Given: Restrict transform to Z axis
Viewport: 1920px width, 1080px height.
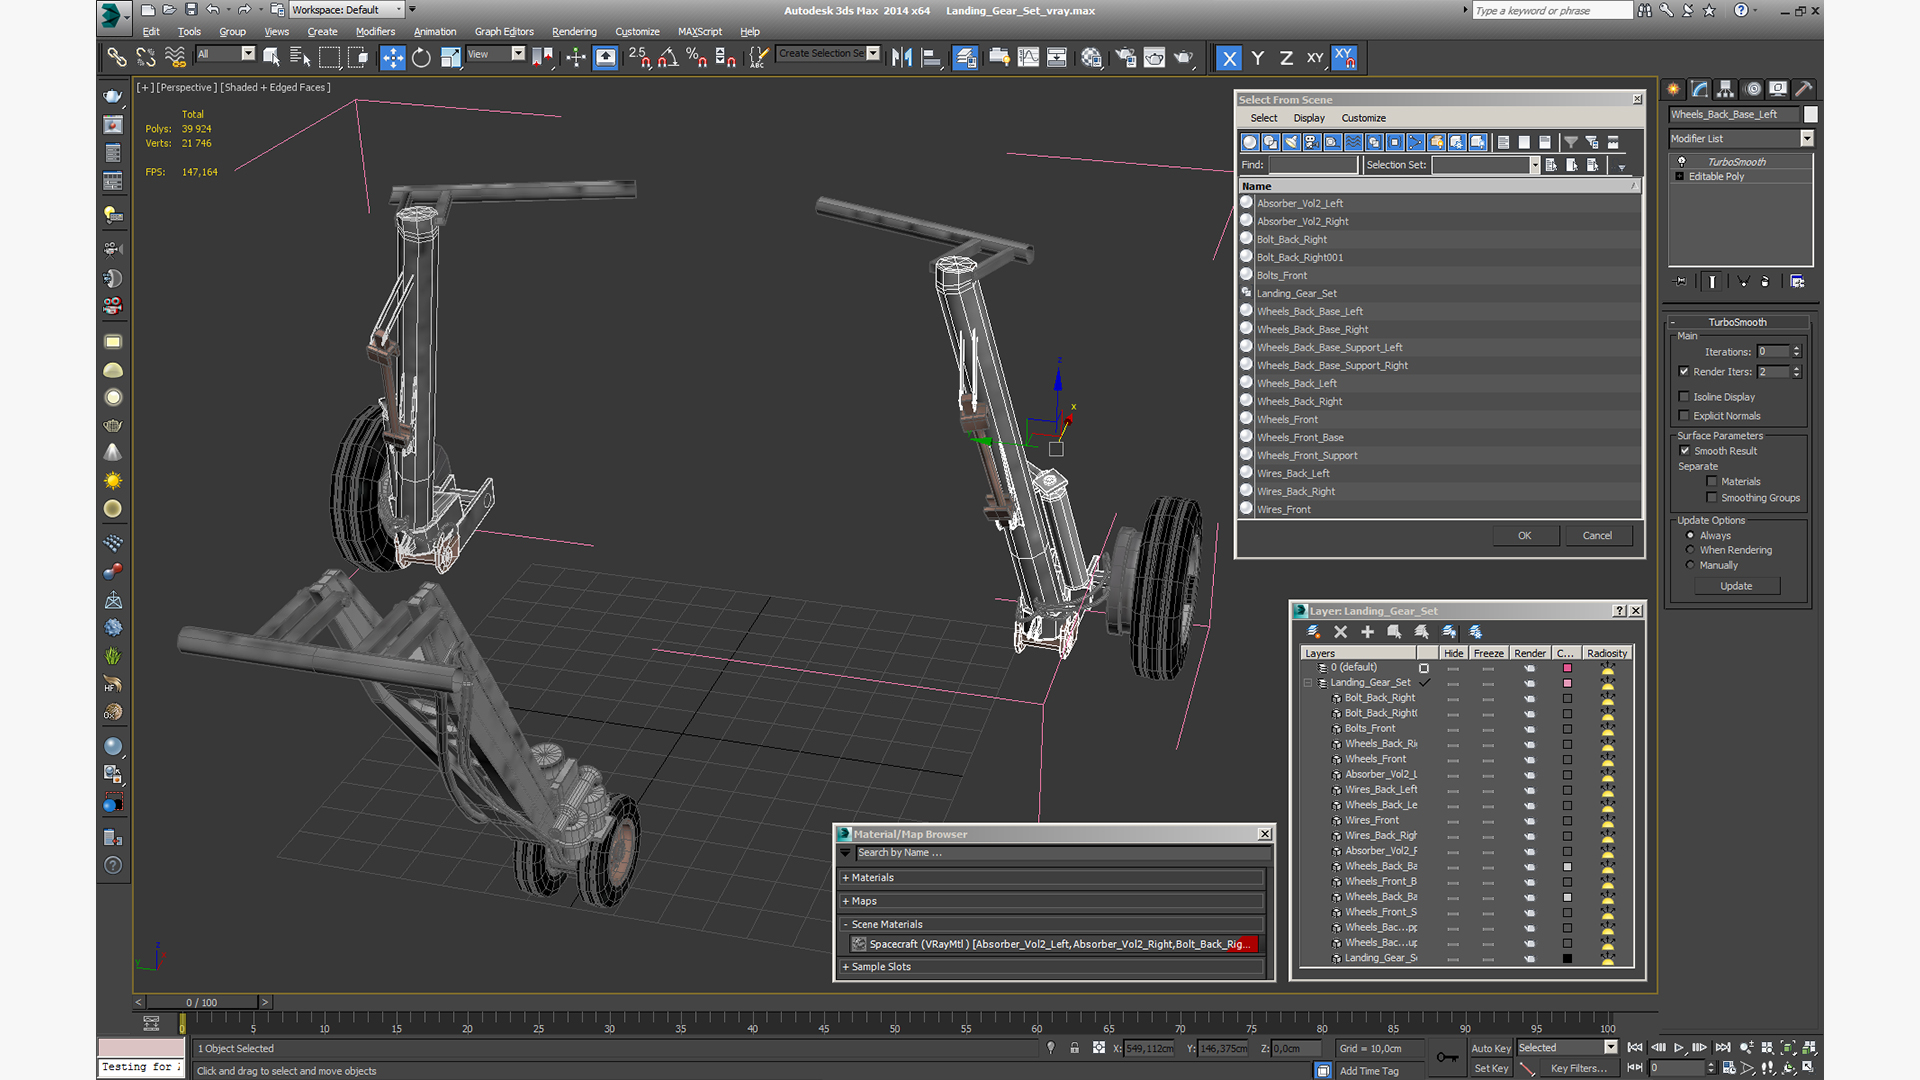Looking at the screenshot, I should point(1286,58).
